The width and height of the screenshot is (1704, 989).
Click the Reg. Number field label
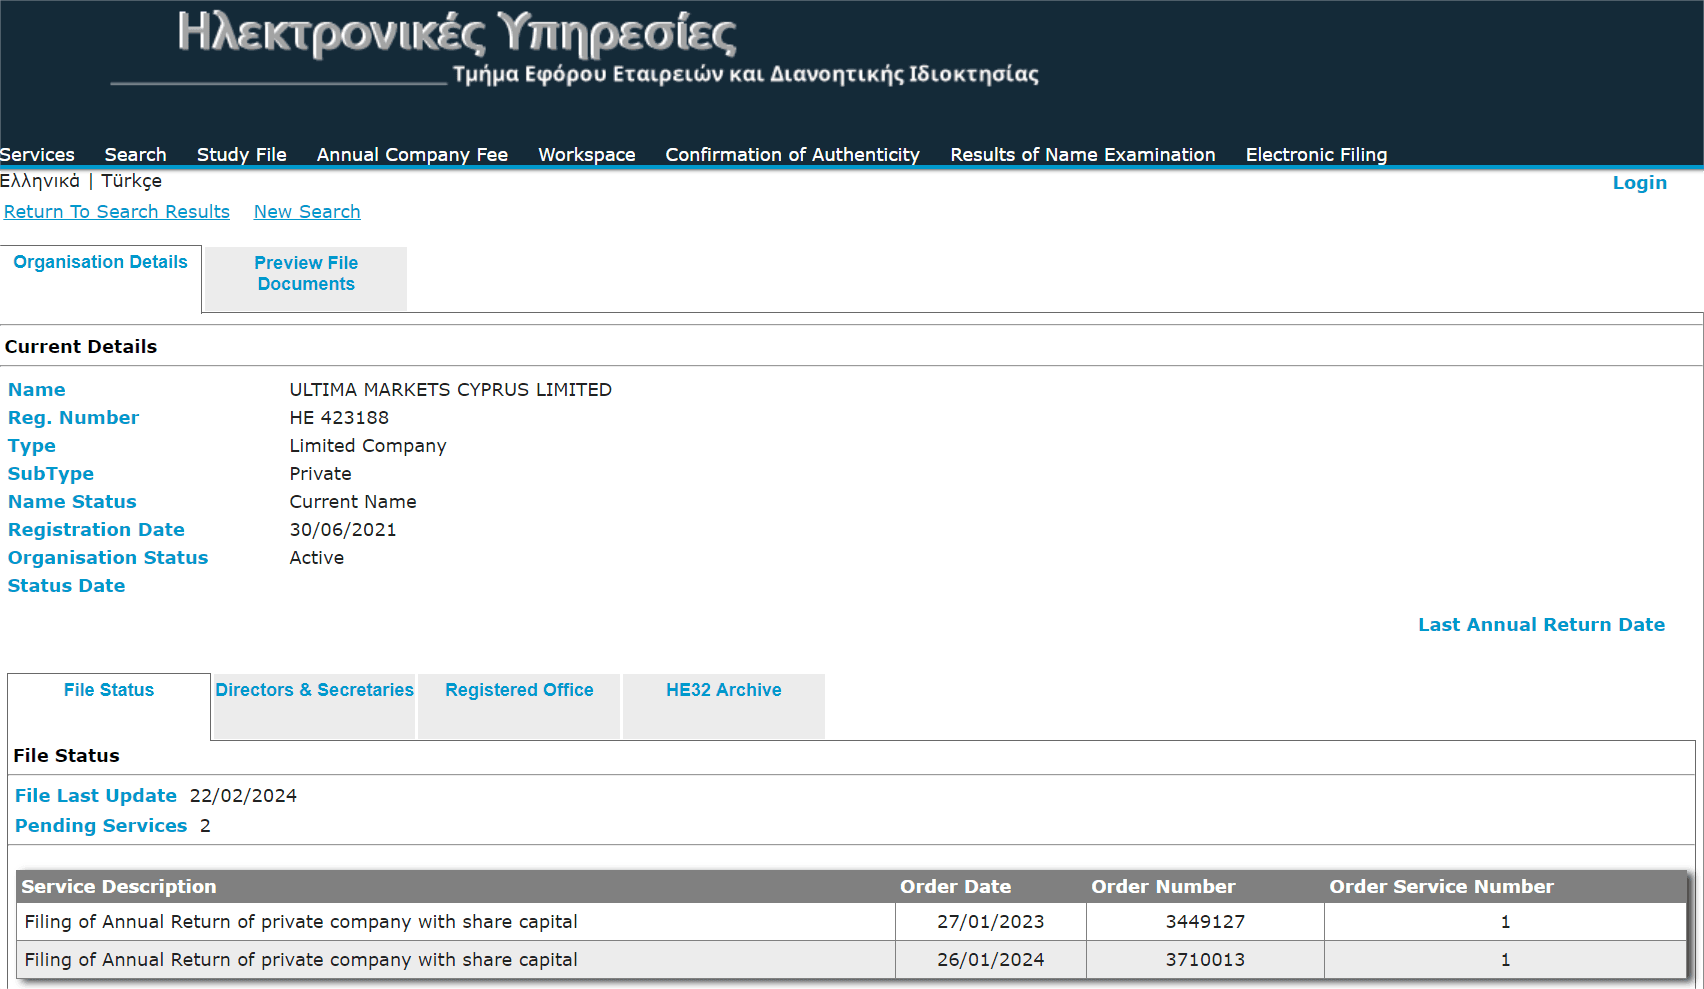[x=74, y=418]
